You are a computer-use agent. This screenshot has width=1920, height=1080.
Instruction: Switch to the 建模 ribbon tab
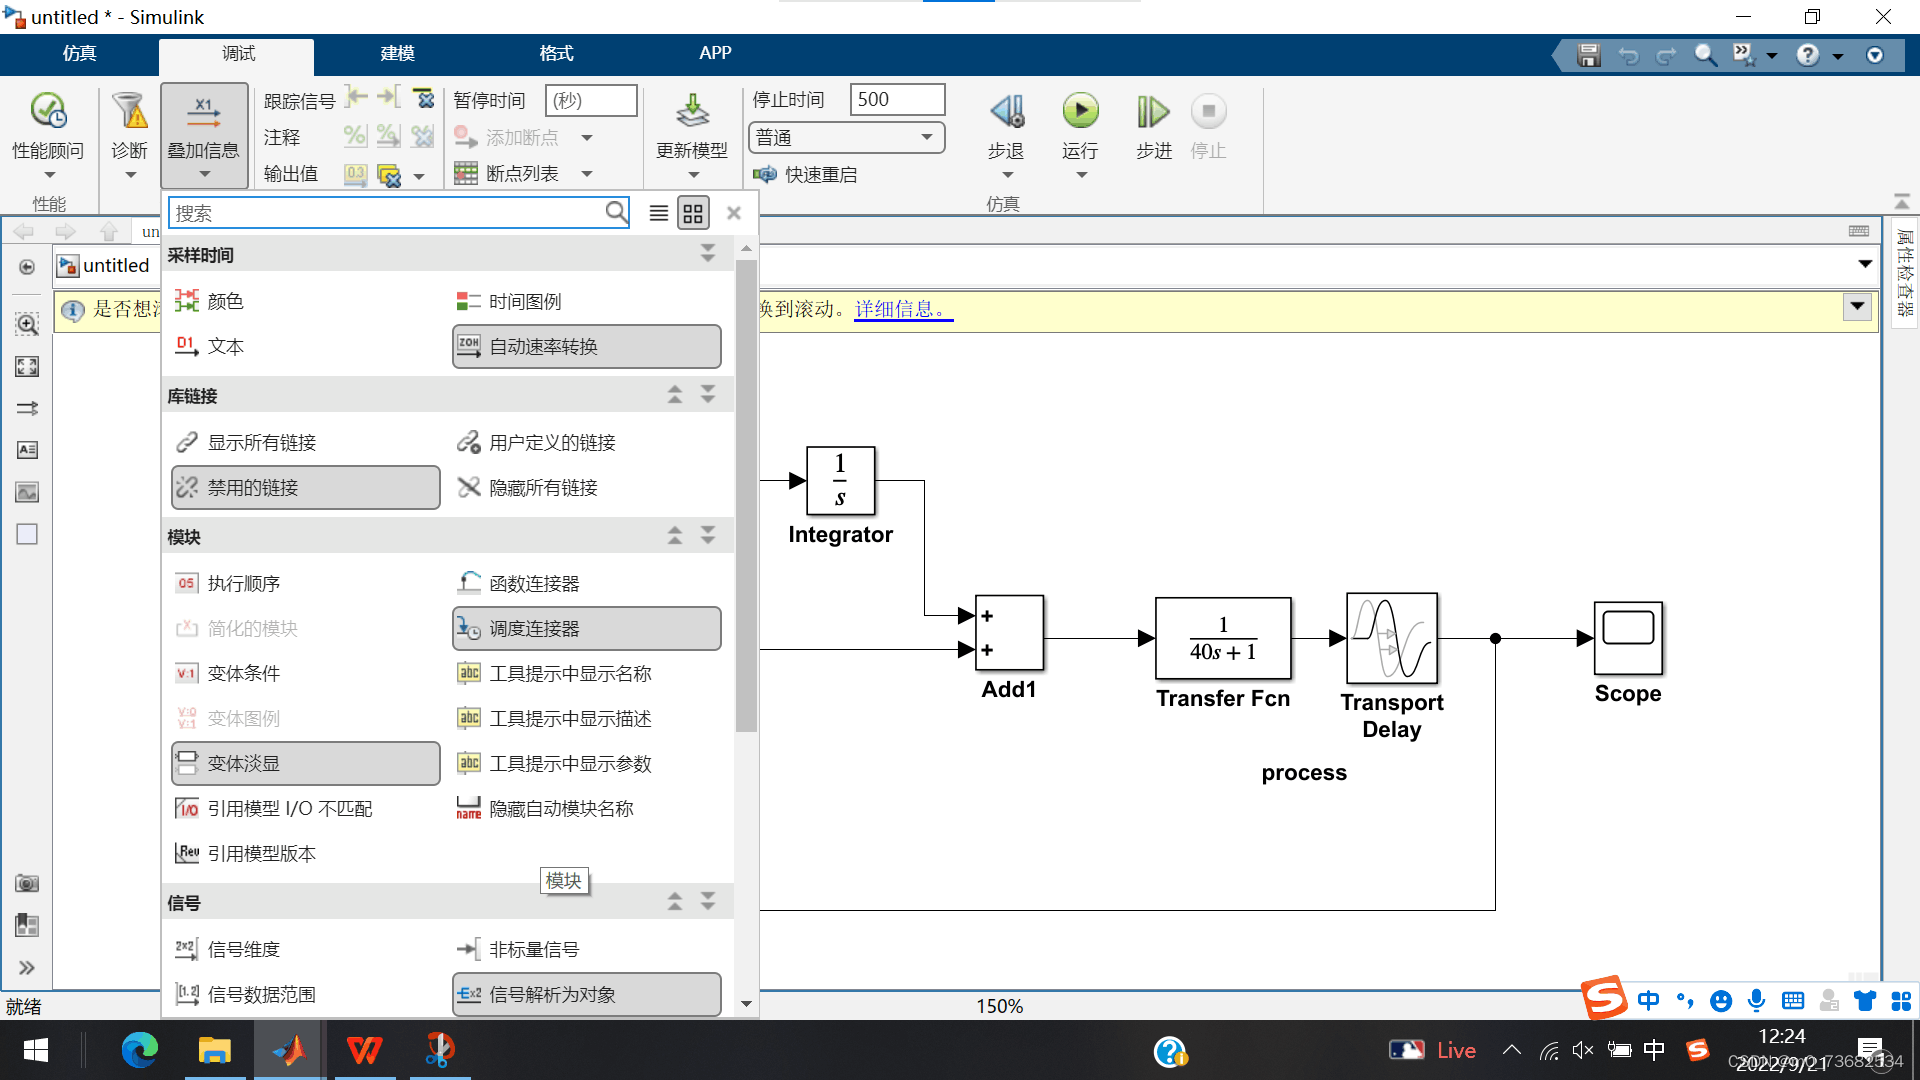[x=397, y=54]
